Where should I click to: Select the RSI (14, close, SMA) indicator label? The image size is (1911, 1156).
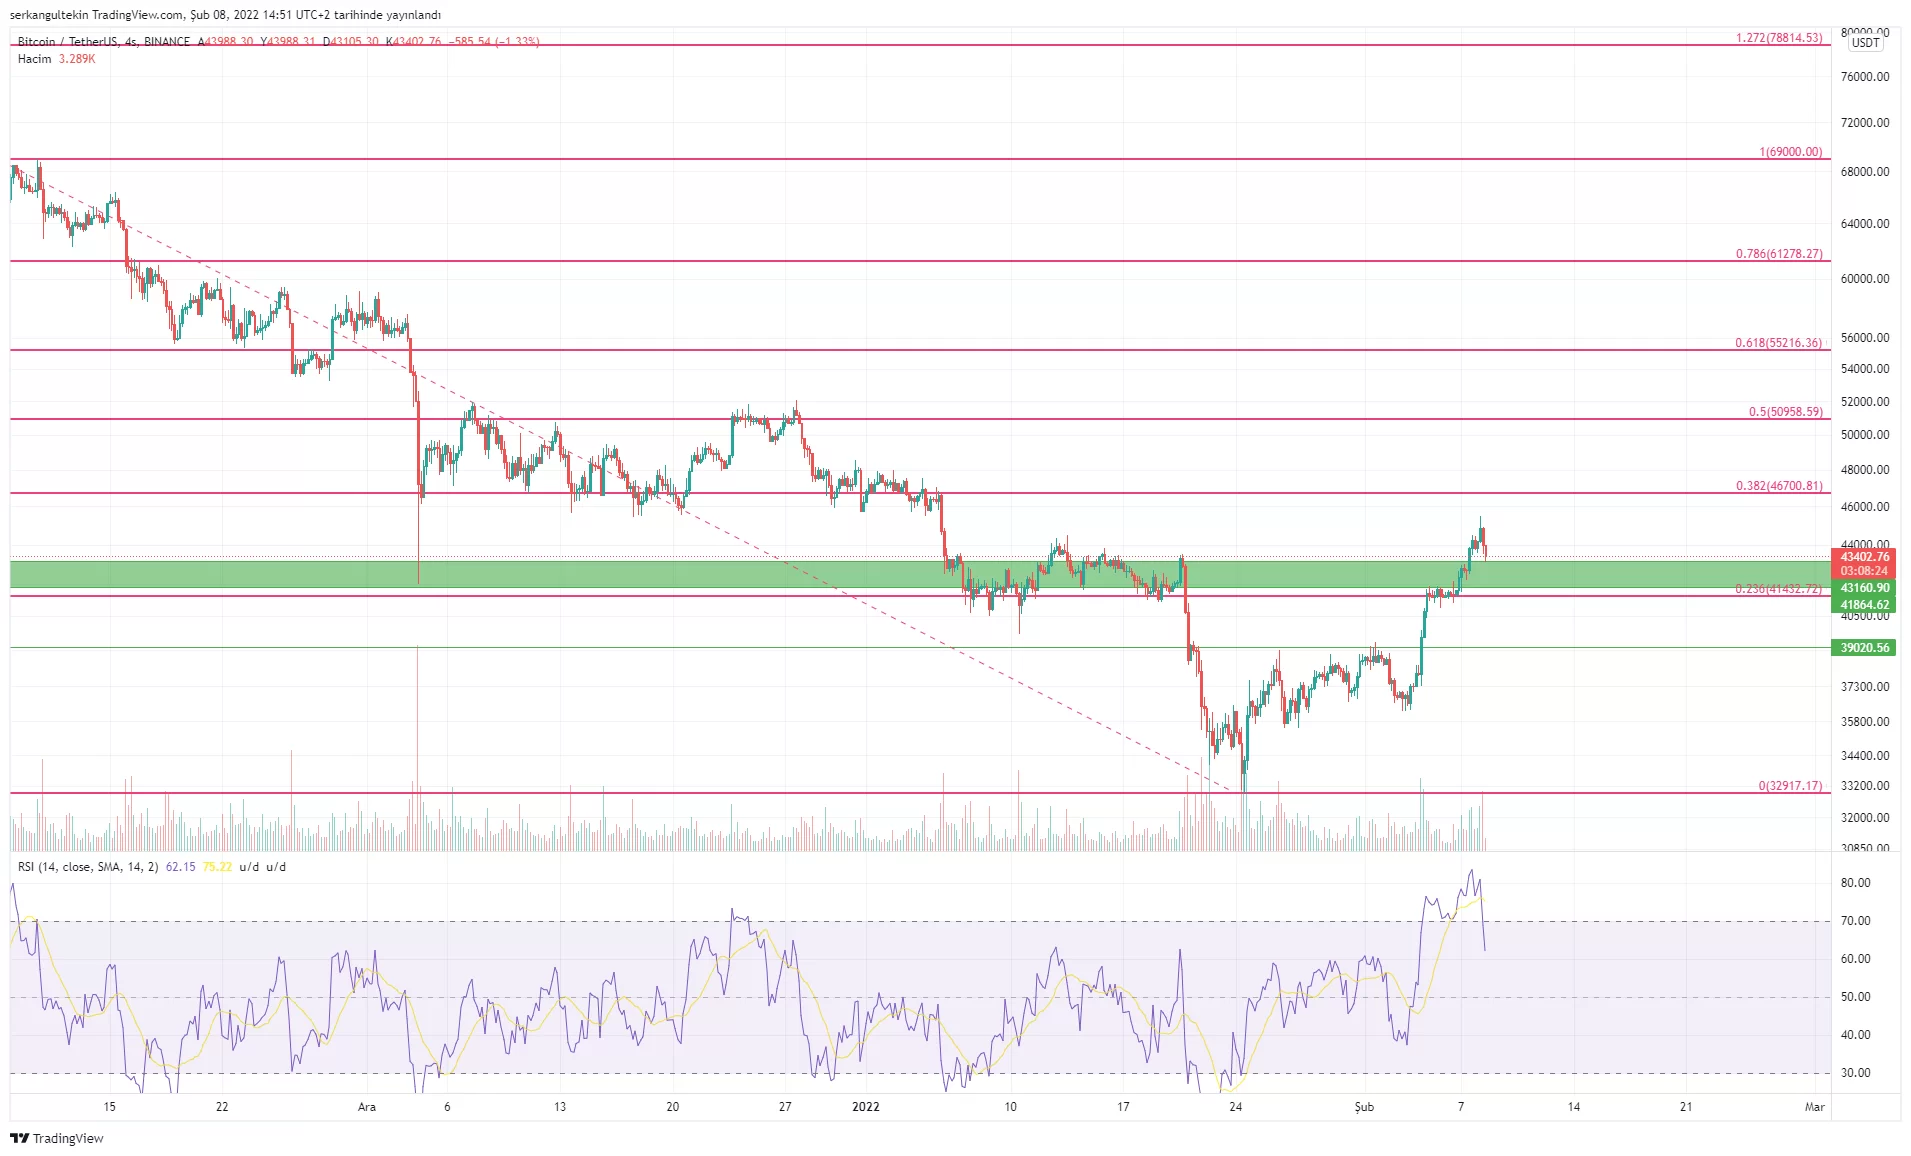click(88, 867)
